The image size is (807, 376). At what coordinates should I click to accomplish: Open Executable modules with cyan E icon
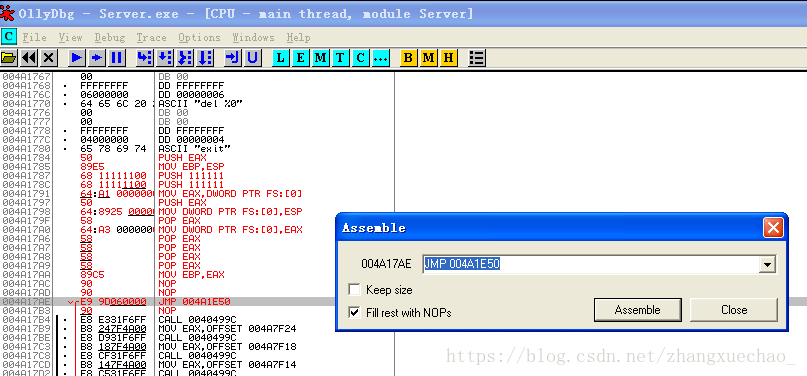click(x=300, y=58)
